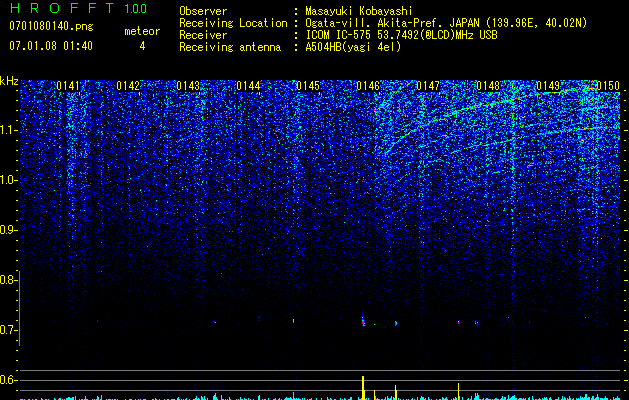The height and width of the screenshot is (400, 629).
Task: Click the 0145 time marker
Action: [308, 86]
